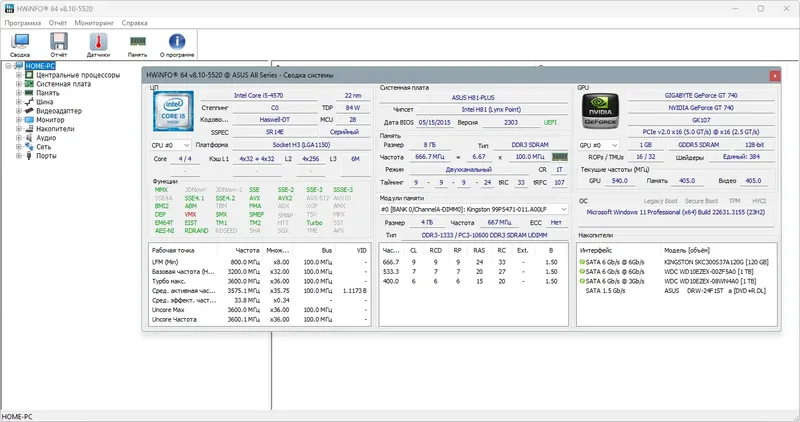Click the Intel H81 (Lynx Point) chipset field
The height and width of the screenshot is (422, 800).
click(x=491, y=109)
